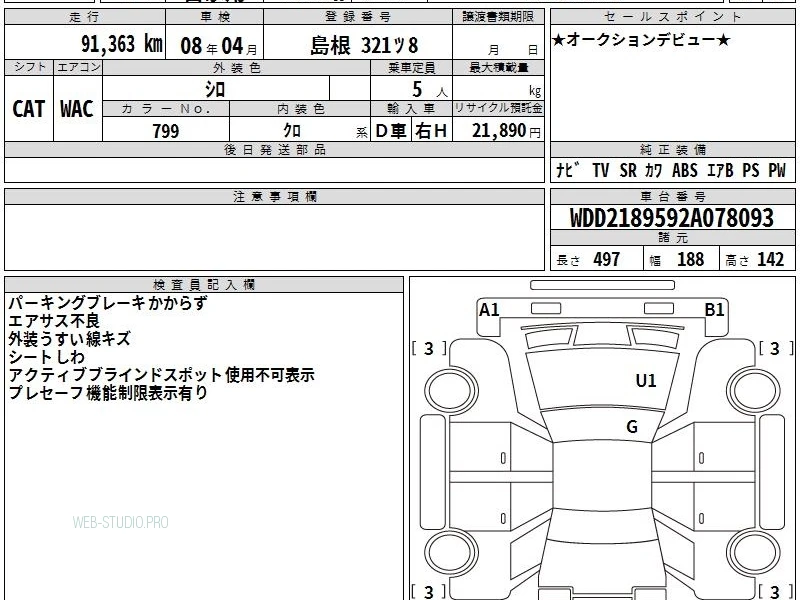
Task: Click recycle deposit 21,890円
Action: click(506, 131)
